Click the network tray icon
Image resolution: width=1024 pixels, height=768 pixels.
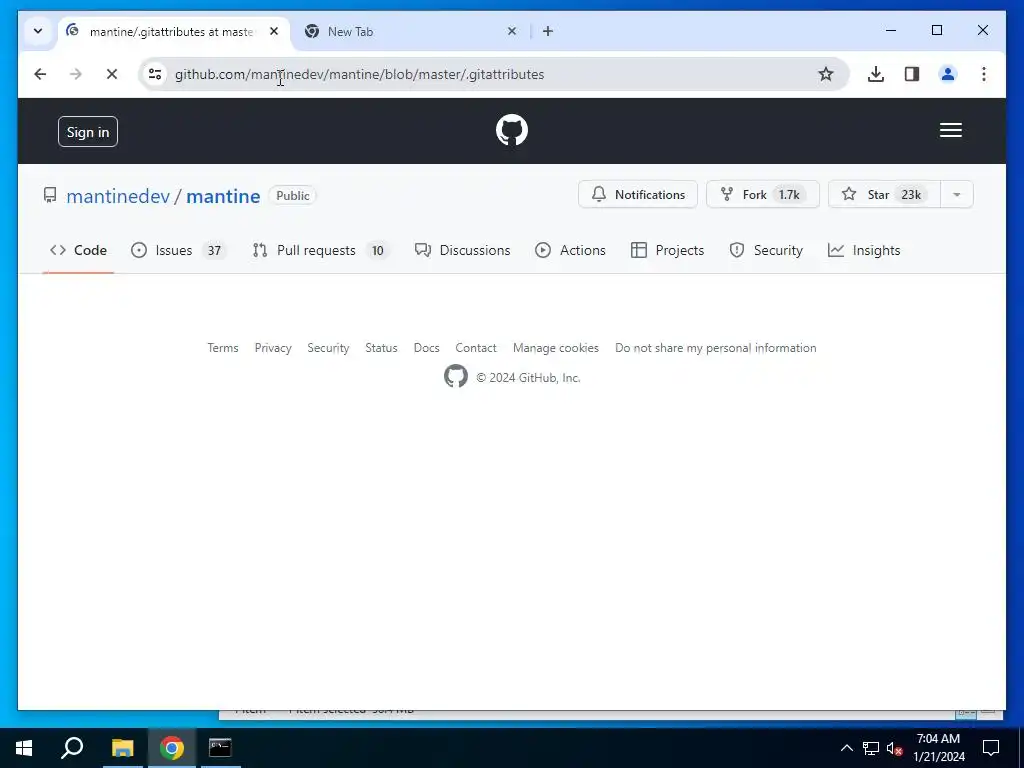click(x=871, y=748)
